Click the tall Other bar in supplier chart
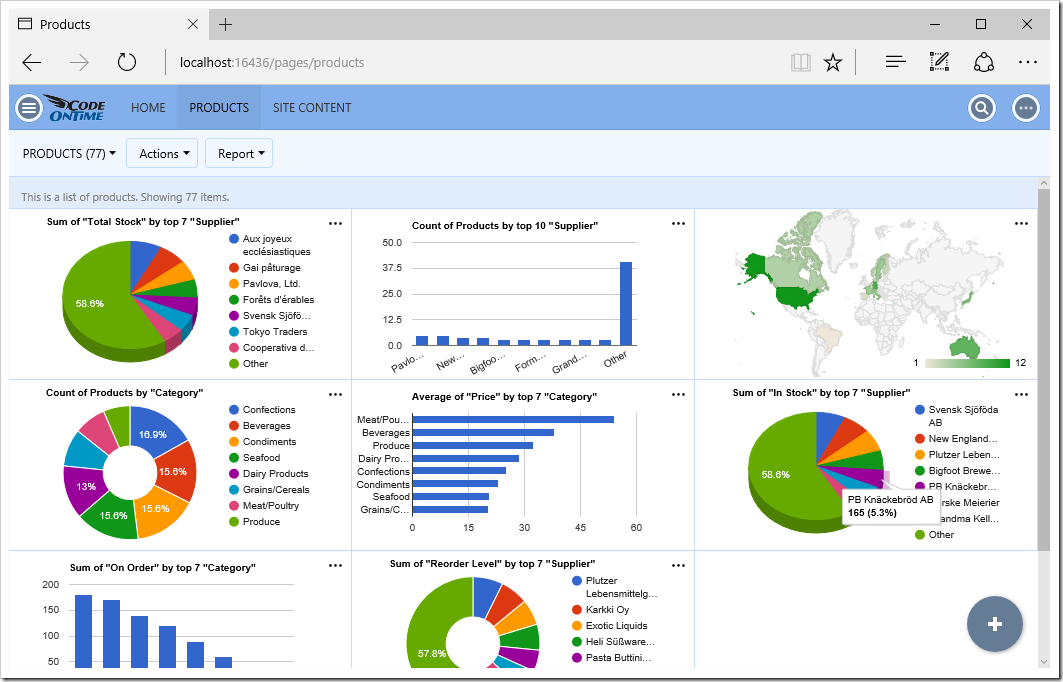This screenshot has height=682, width=1063. click(626, 304)
